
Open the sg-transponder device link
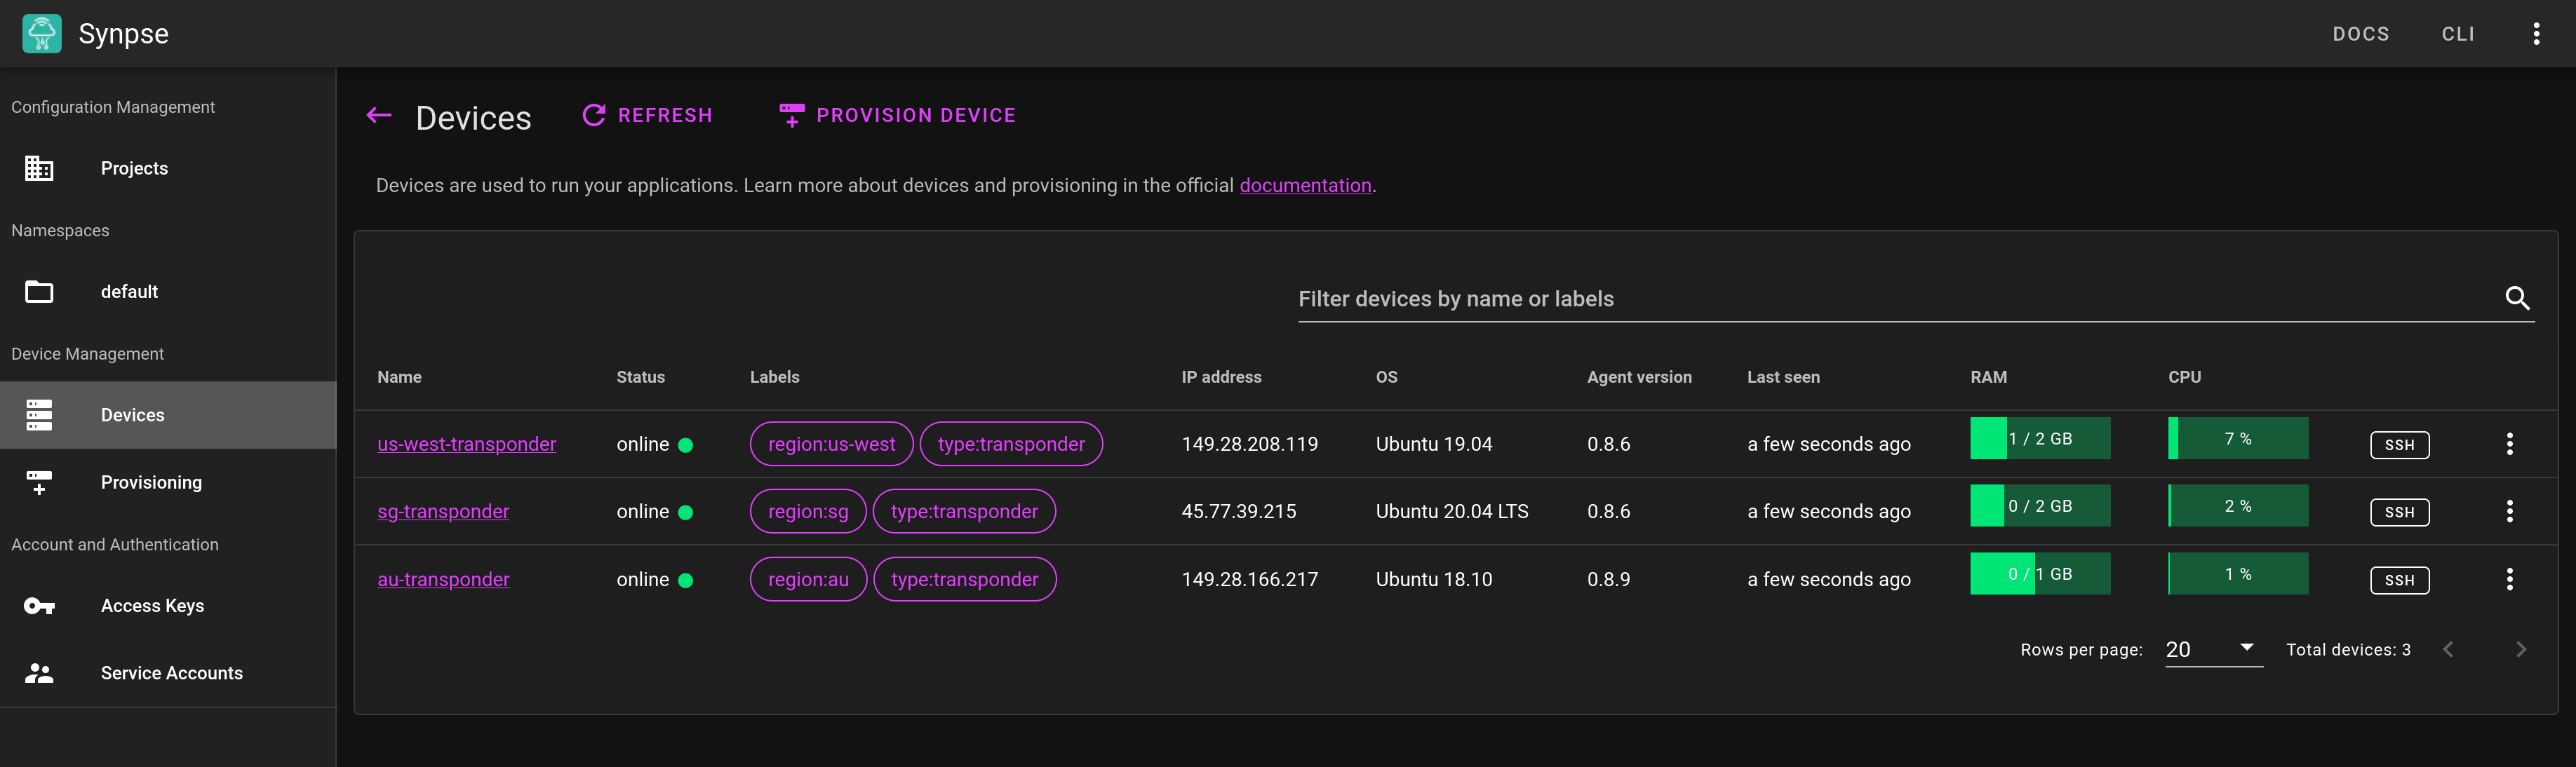coord(443,511)
